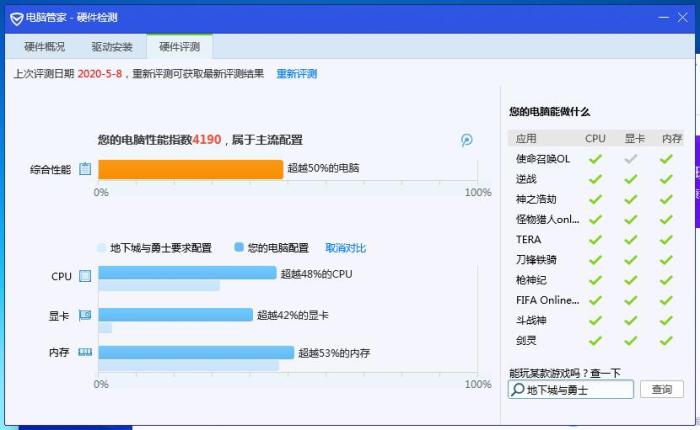This screenshot has width=700, height=430.
Task: Click the 您的电脑能做什么 heading
Action: point(550,112)
